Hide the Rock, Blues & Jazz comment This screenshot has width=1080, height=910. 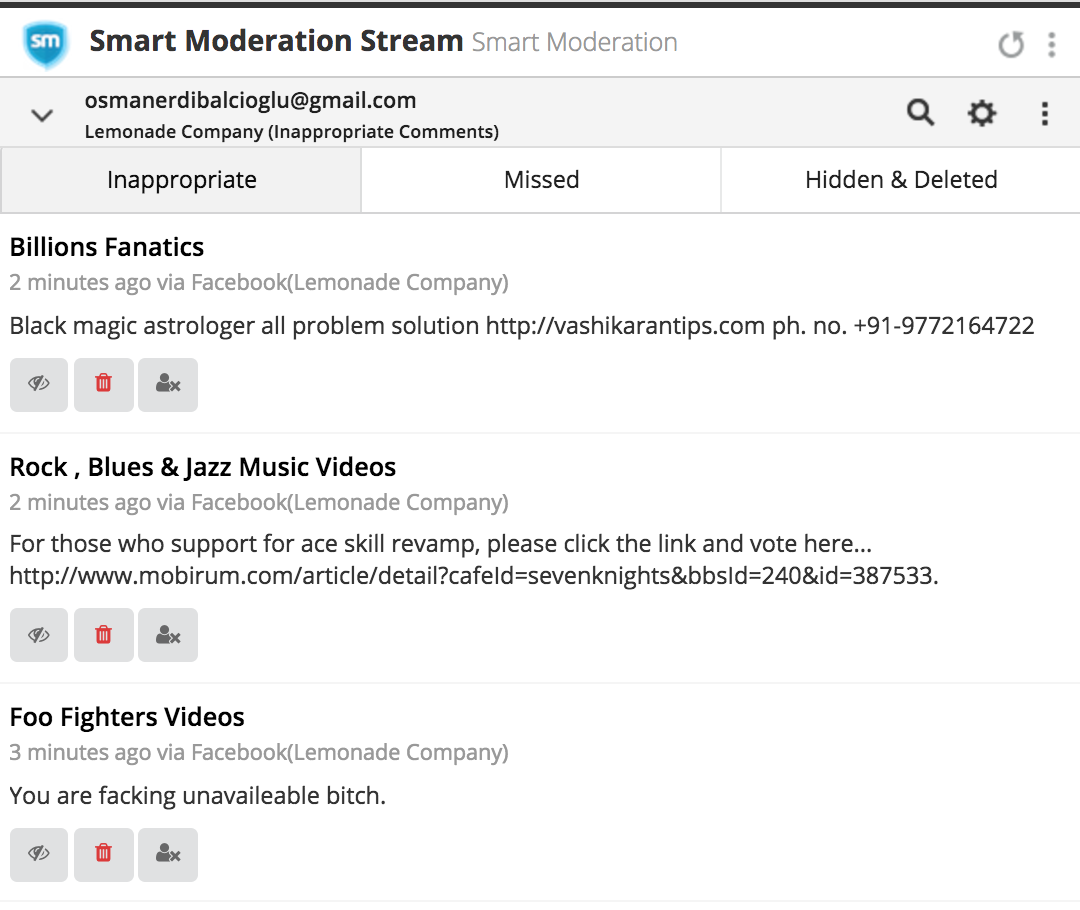tap(39, 635)
